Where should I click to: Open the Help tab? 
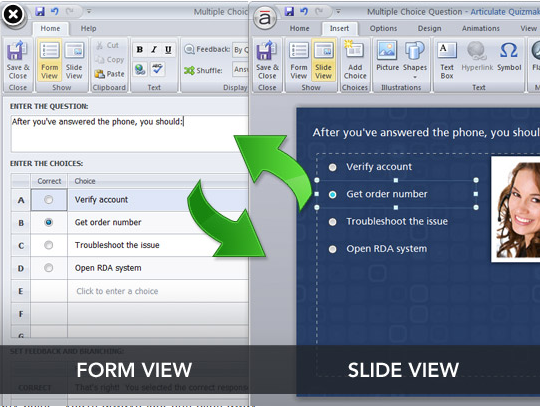(89, 29)
